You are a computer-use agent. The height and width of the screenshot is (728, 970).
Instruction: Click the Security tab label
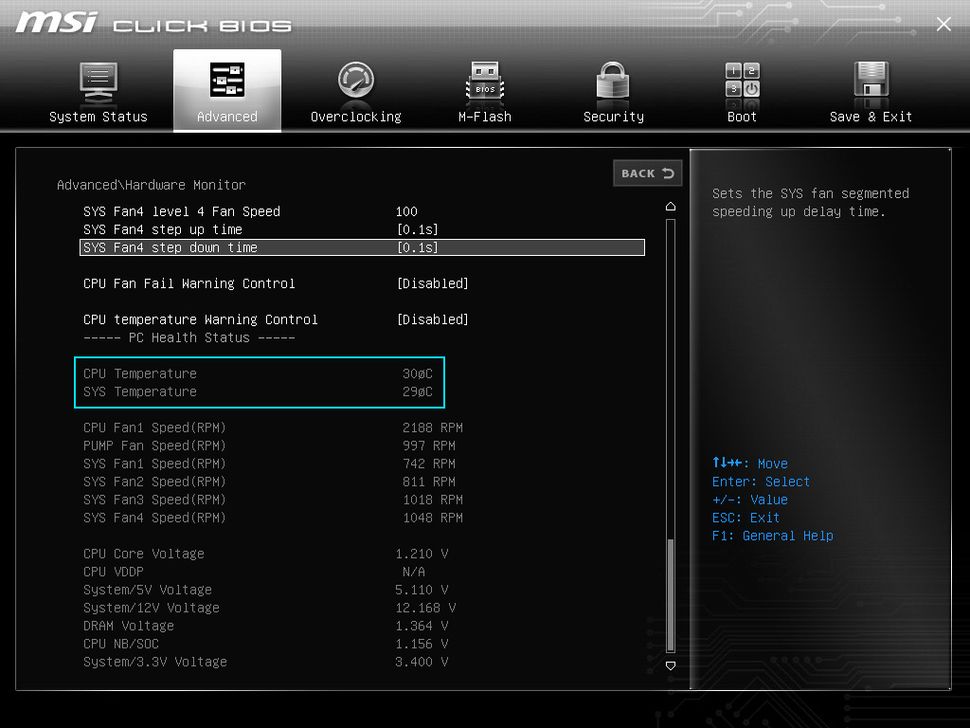point(613,117)
